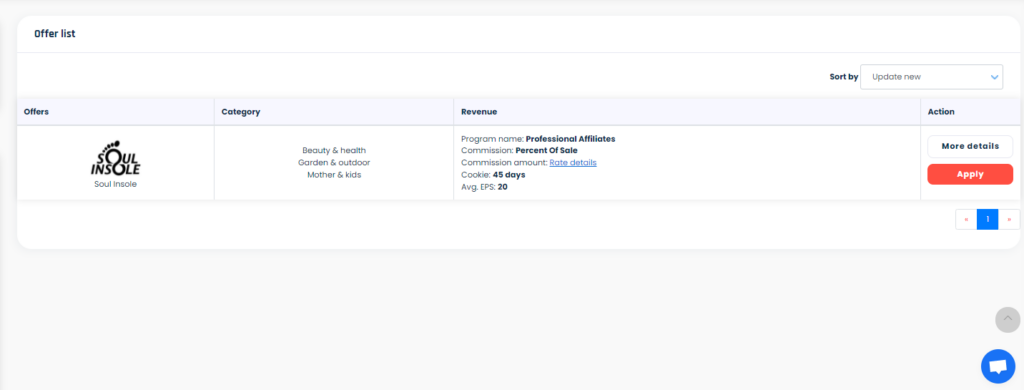1024x390 pixels.
Task: Select the Mother & kids category text
Action: click(334, 175)
